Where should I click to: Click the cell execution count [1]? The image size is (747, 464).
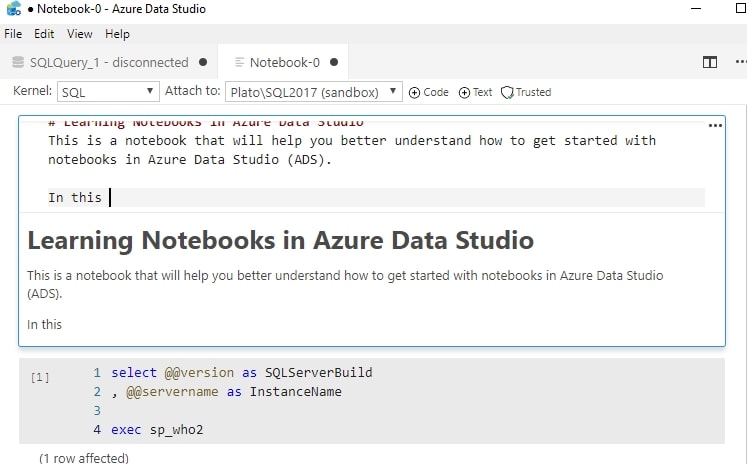(40, 377)
